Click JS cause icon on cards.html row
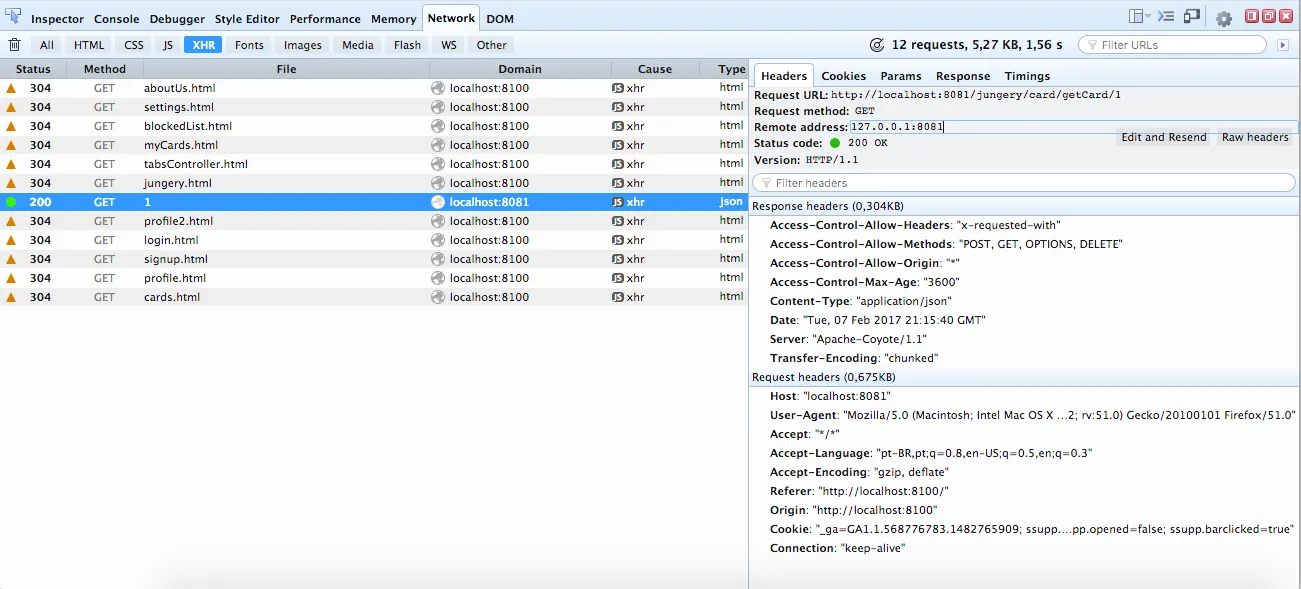Image resolution: width=1301 pixels, height=589 pixels. 618,297
